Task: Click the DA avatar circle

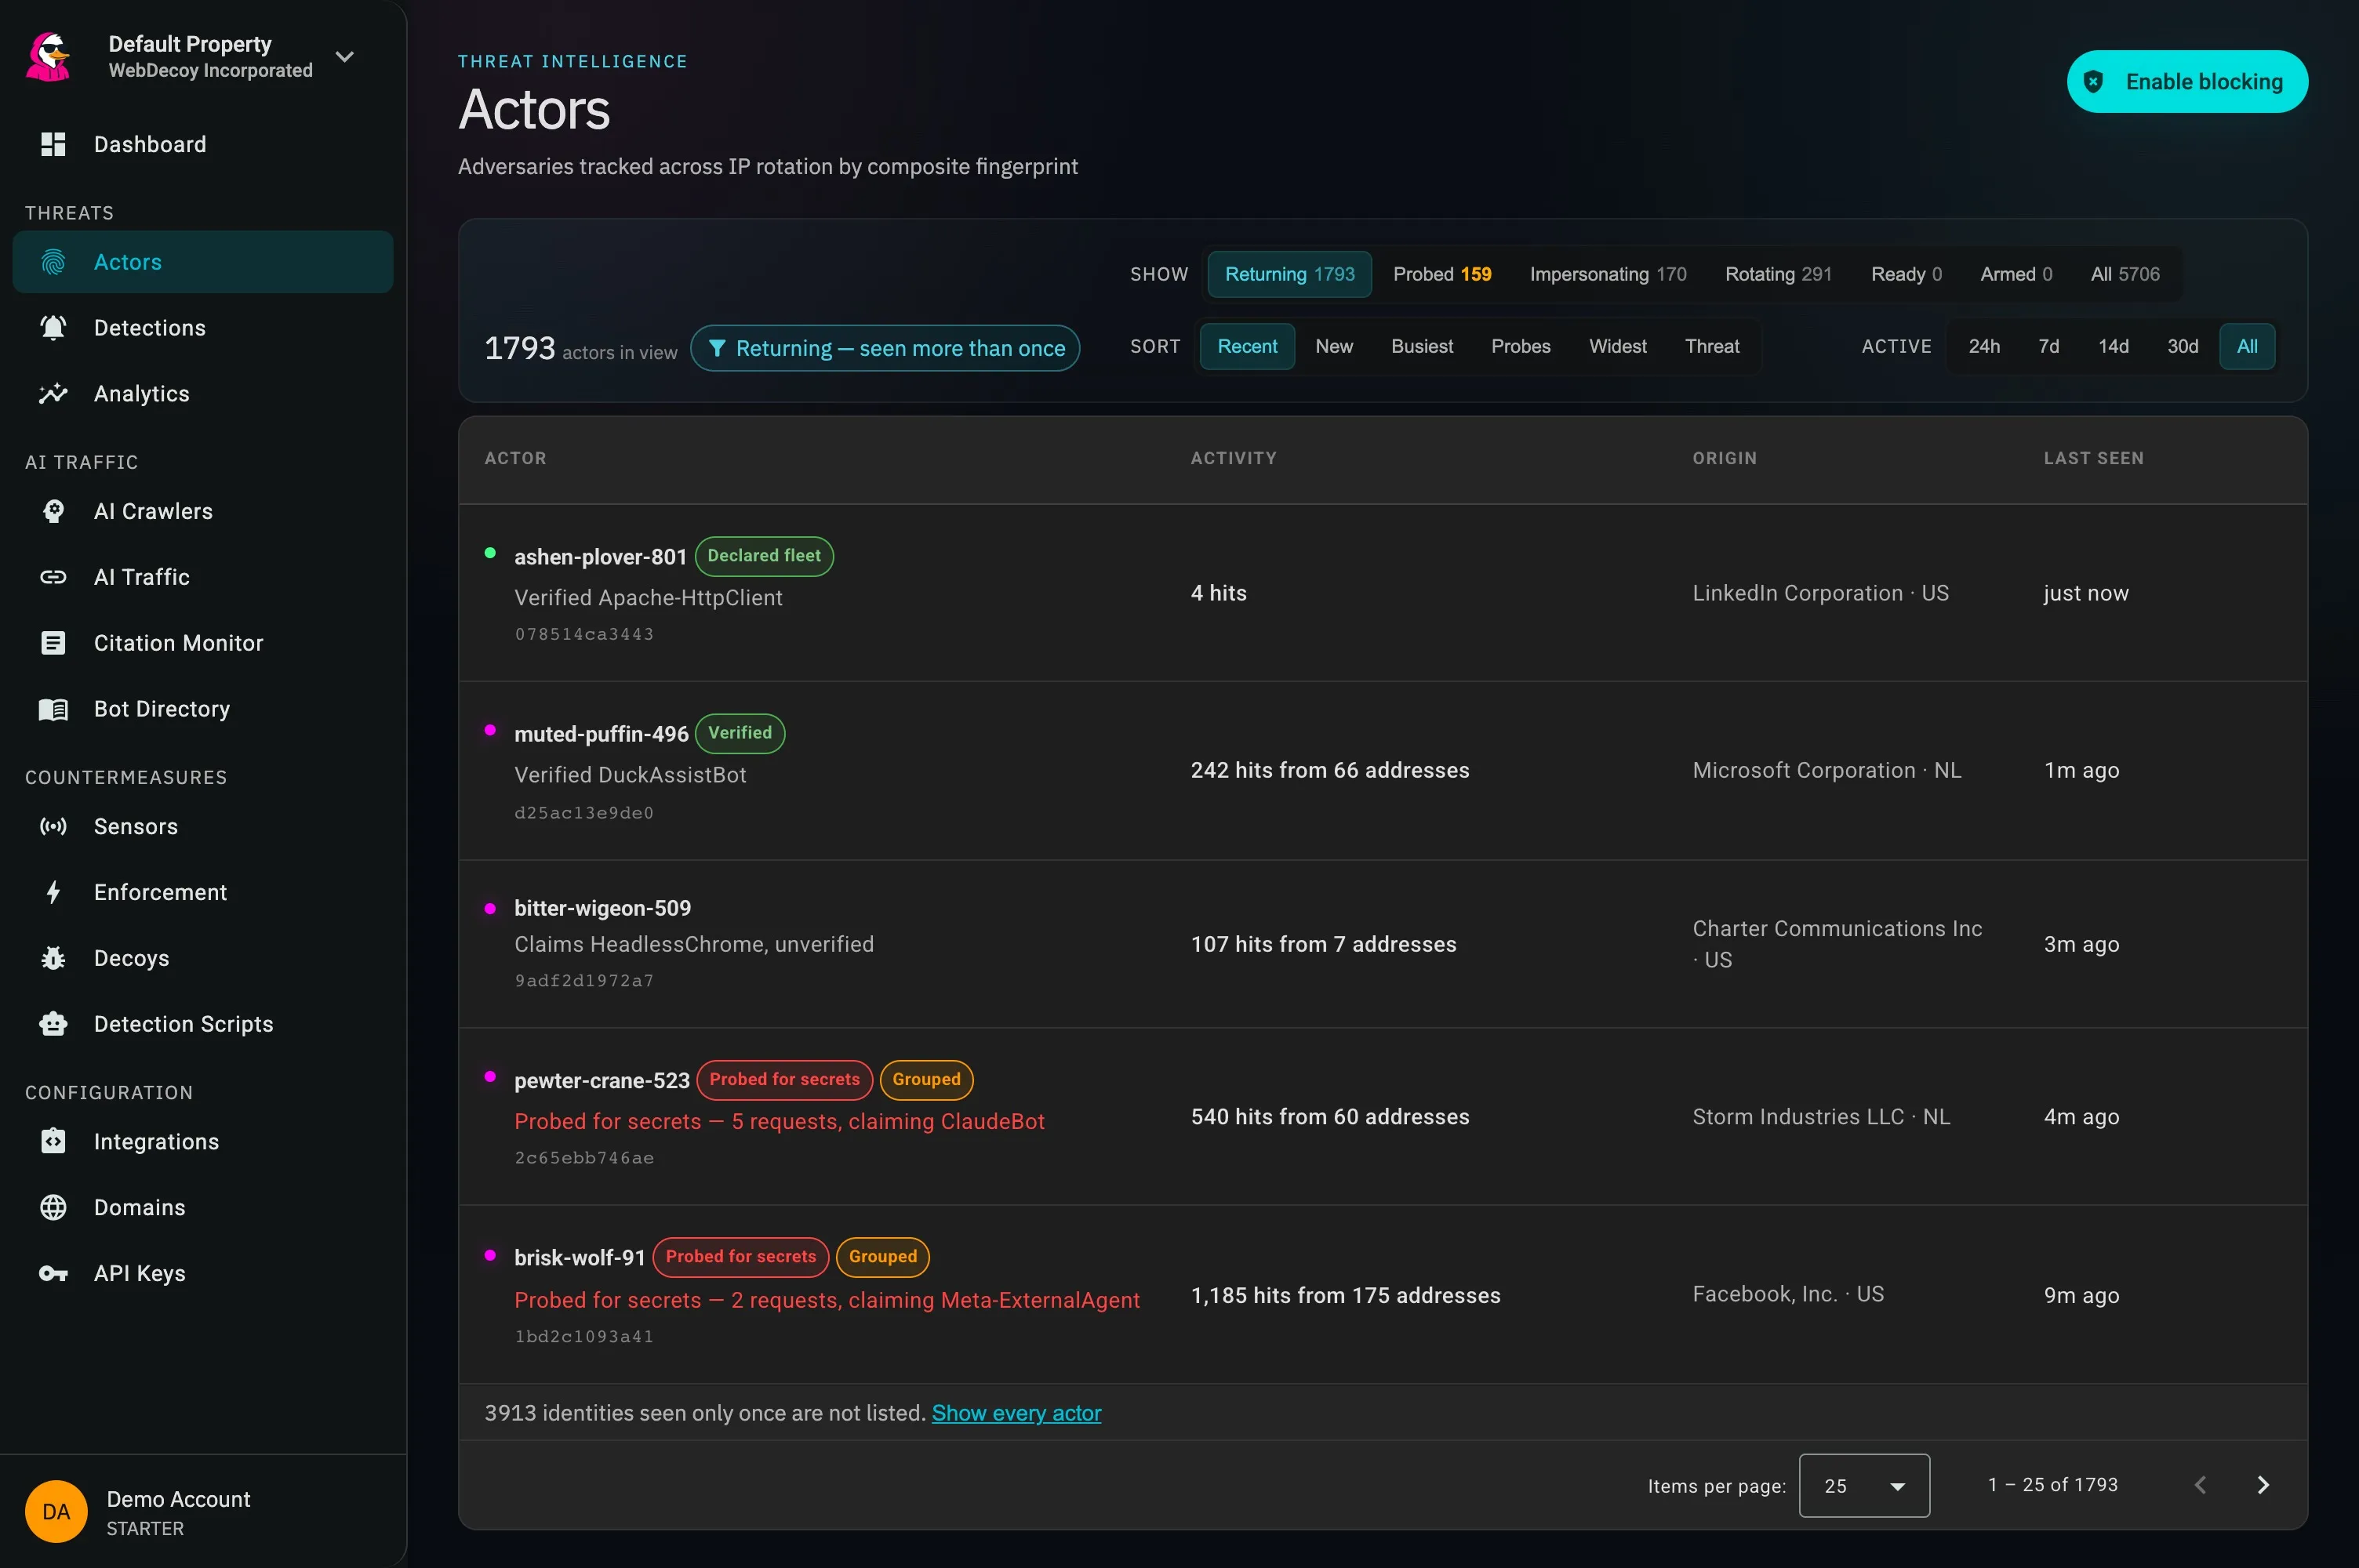Action: (56, 1511)
